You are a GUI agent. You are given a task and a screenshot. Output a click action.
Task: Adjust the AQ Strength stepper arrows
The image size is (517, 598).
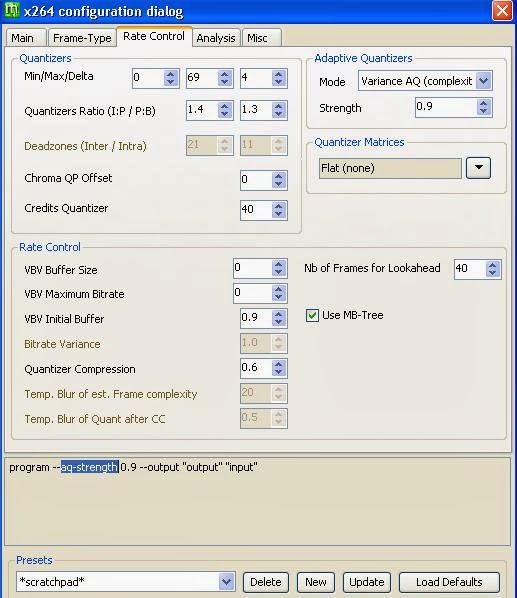(484, 107)
